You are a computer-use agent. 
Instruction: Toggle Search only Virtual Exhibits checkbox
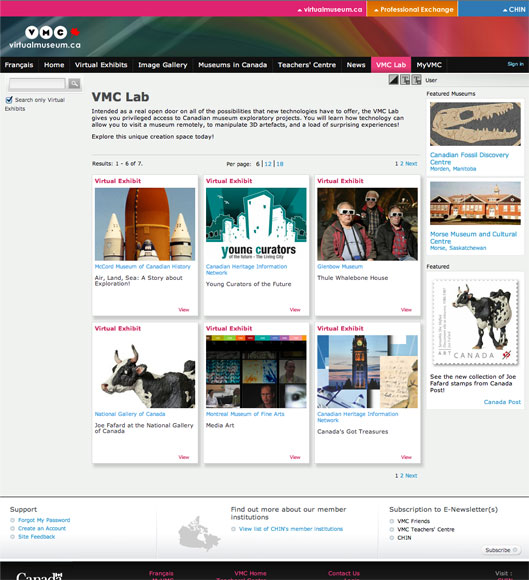[9, 100]
